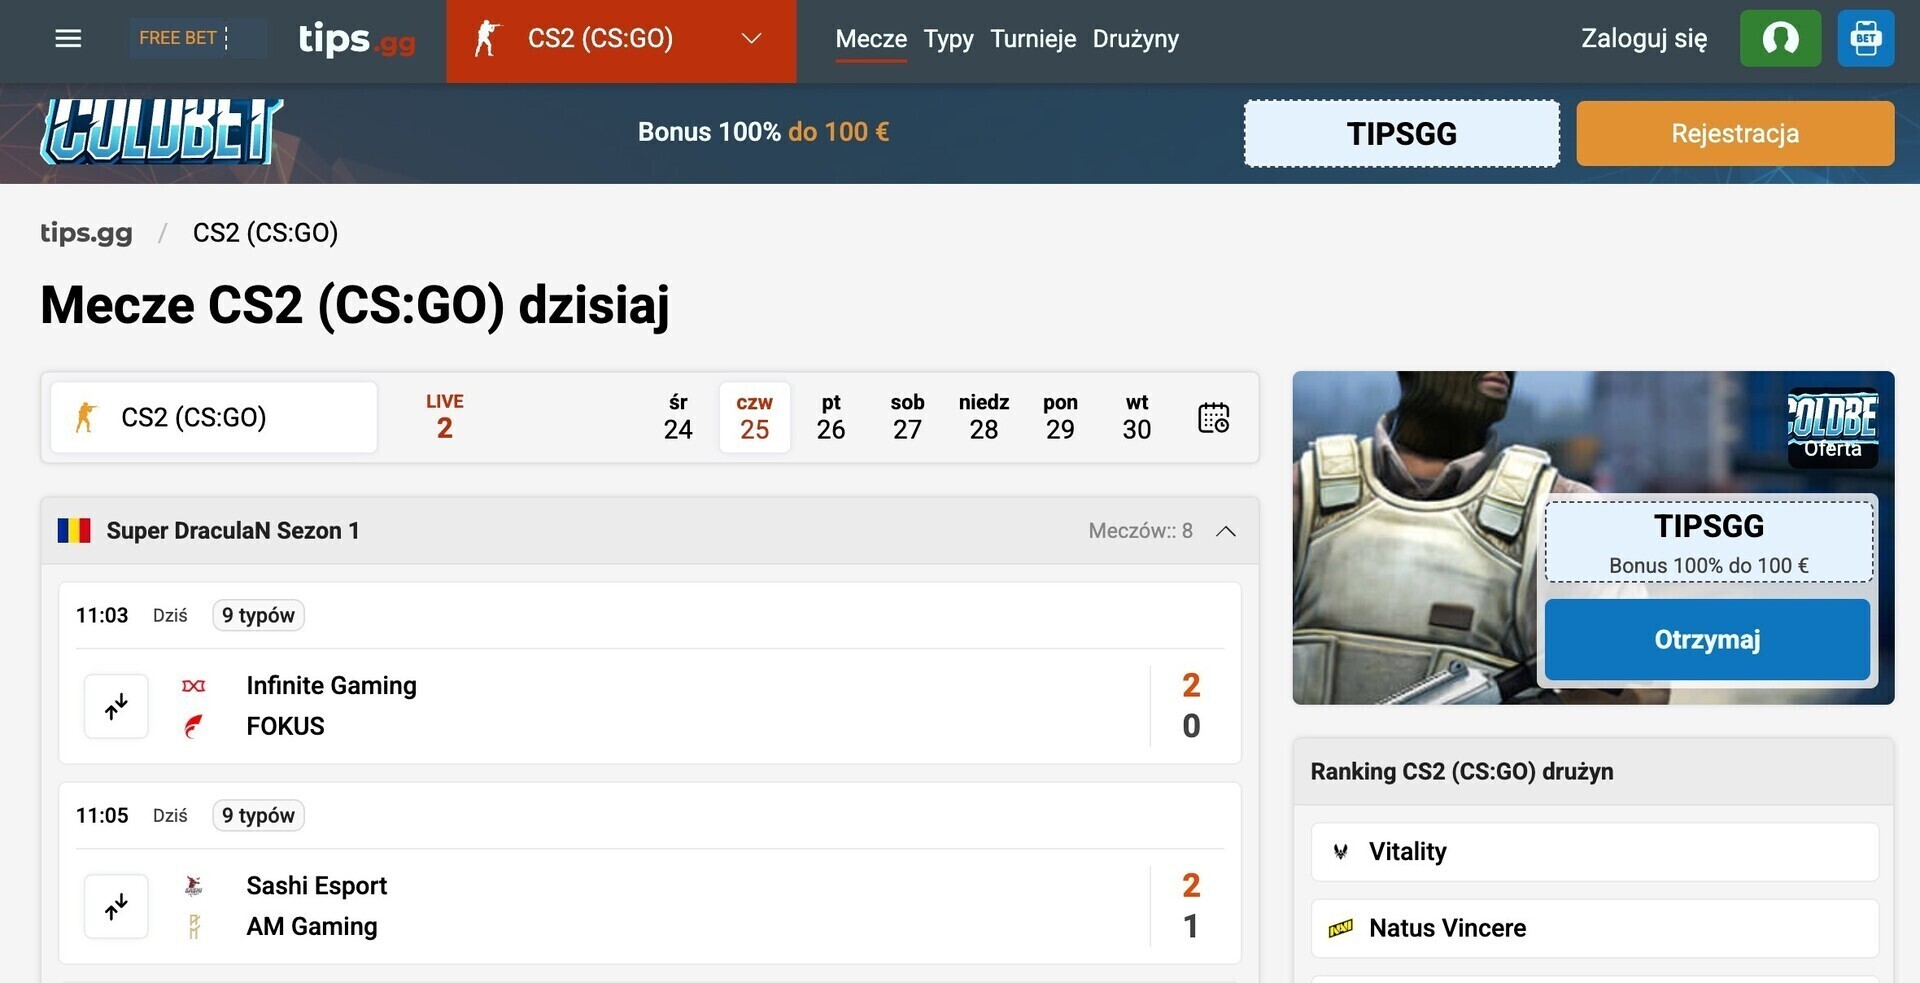The height and width of the screenshot is (983, 1920).
Task: Open the calendar date picker icon
Action: (1213, 417)
